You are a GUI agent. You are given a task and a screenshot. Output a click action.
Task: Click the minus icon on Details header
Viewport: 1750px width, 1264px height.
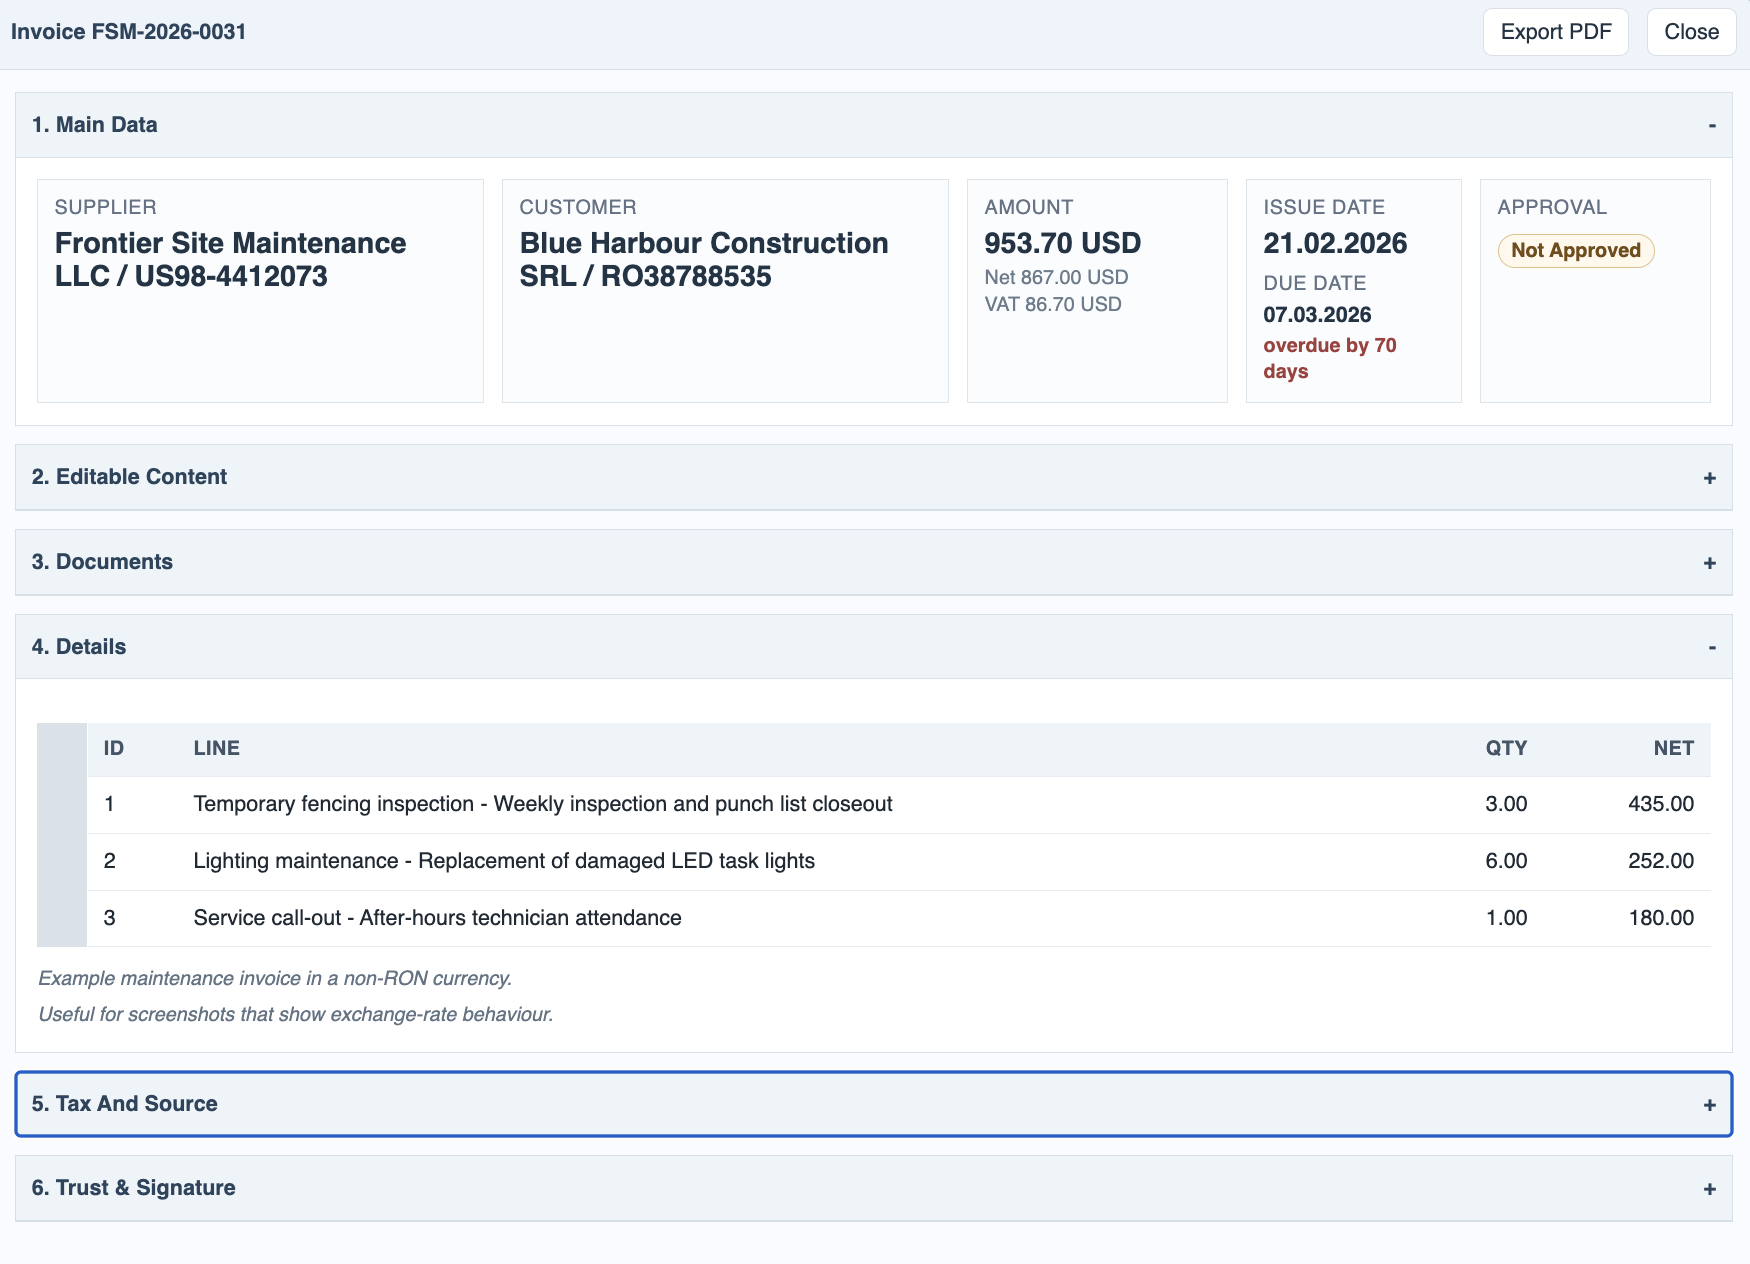point(1712,647)
